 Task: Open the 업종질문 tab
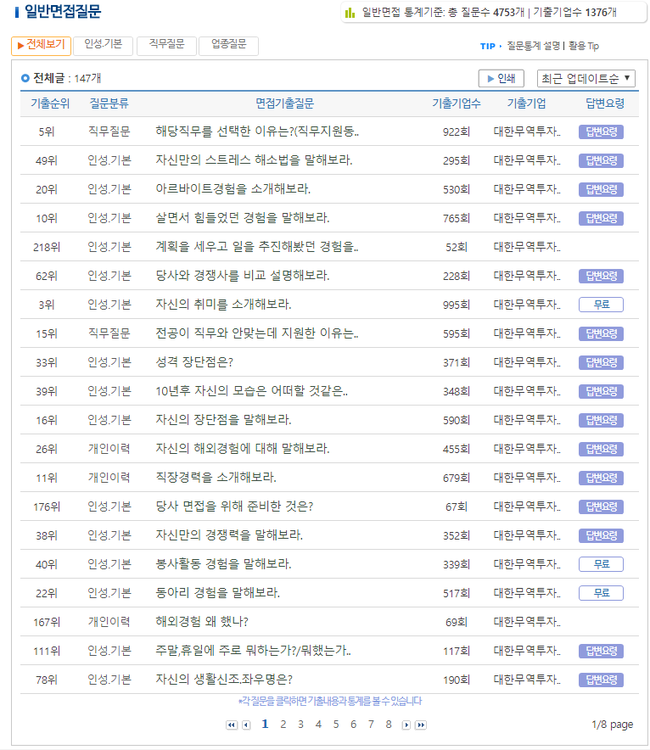[x=229, y=45]
